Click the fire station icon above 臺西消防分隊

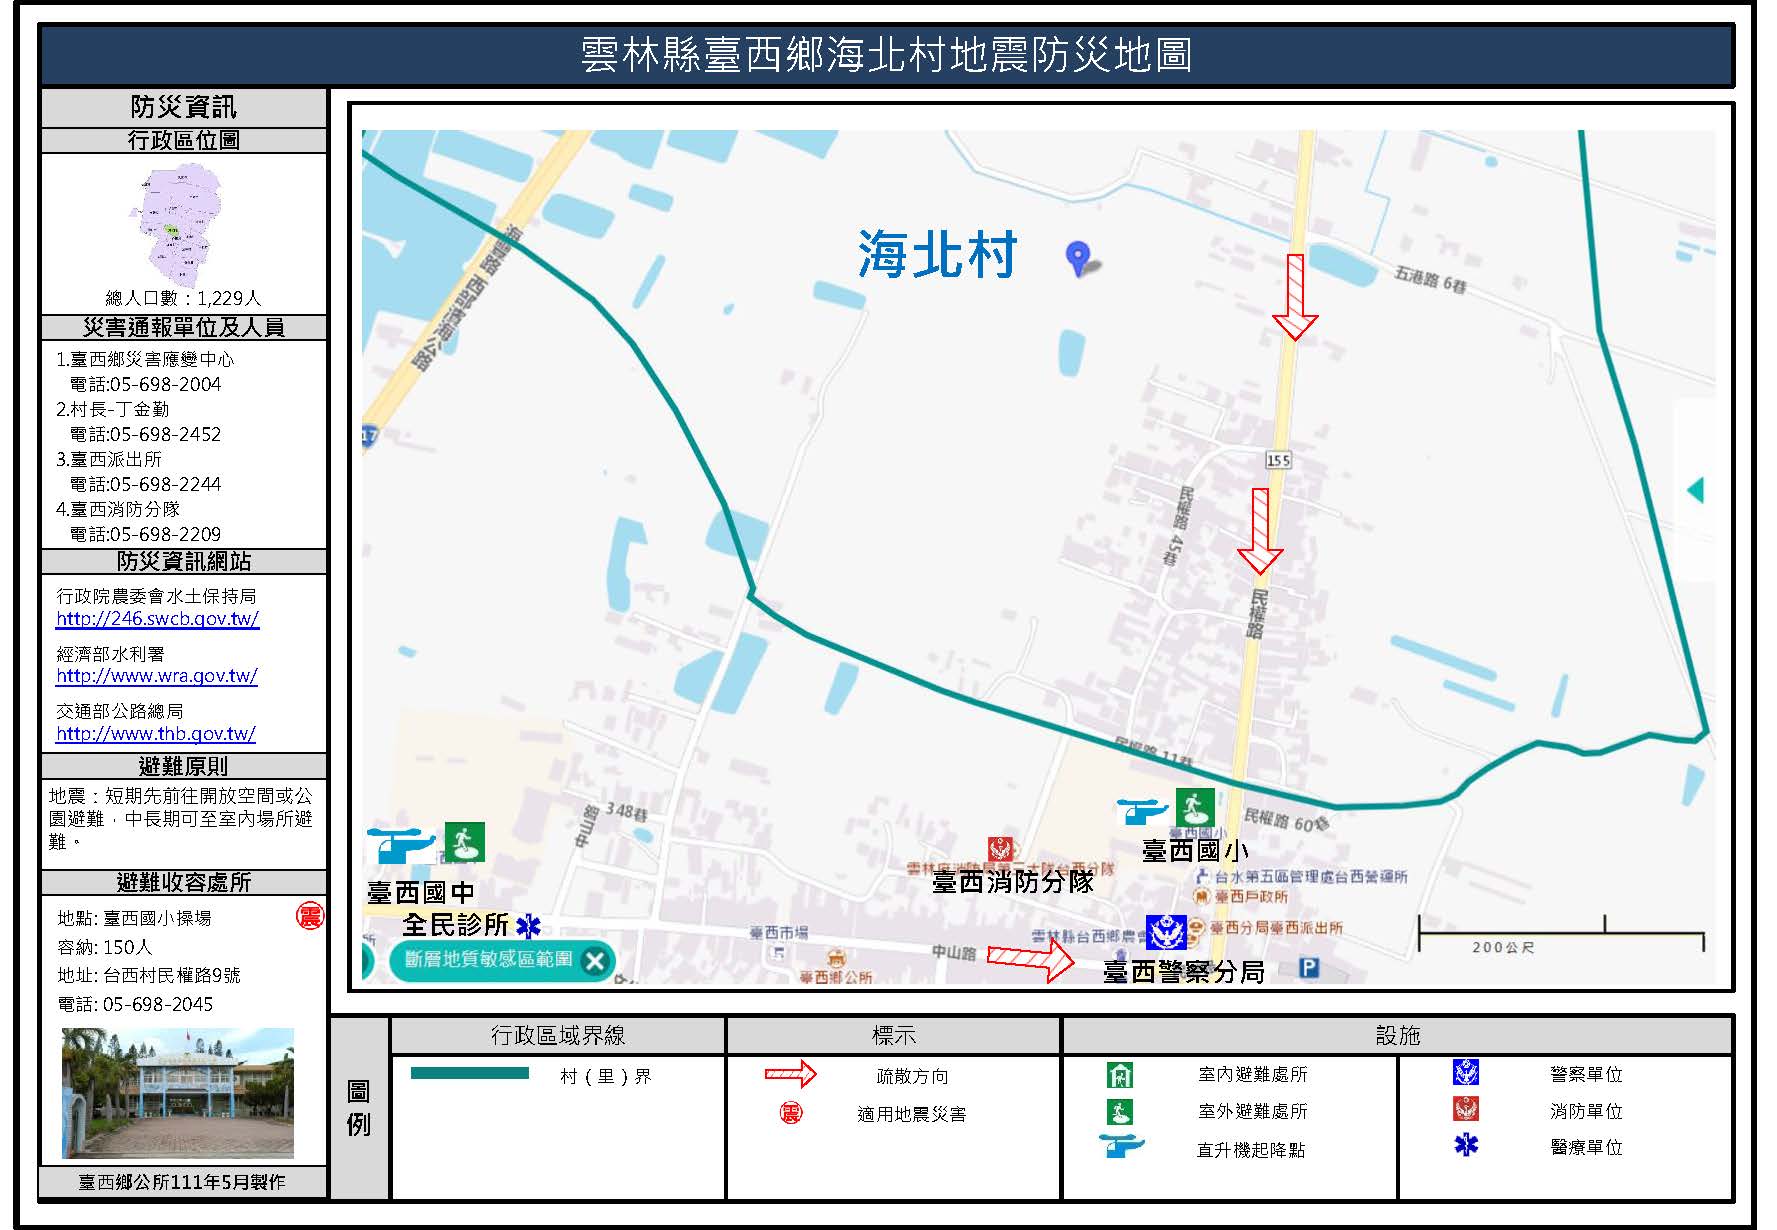tap(1000, 850)
